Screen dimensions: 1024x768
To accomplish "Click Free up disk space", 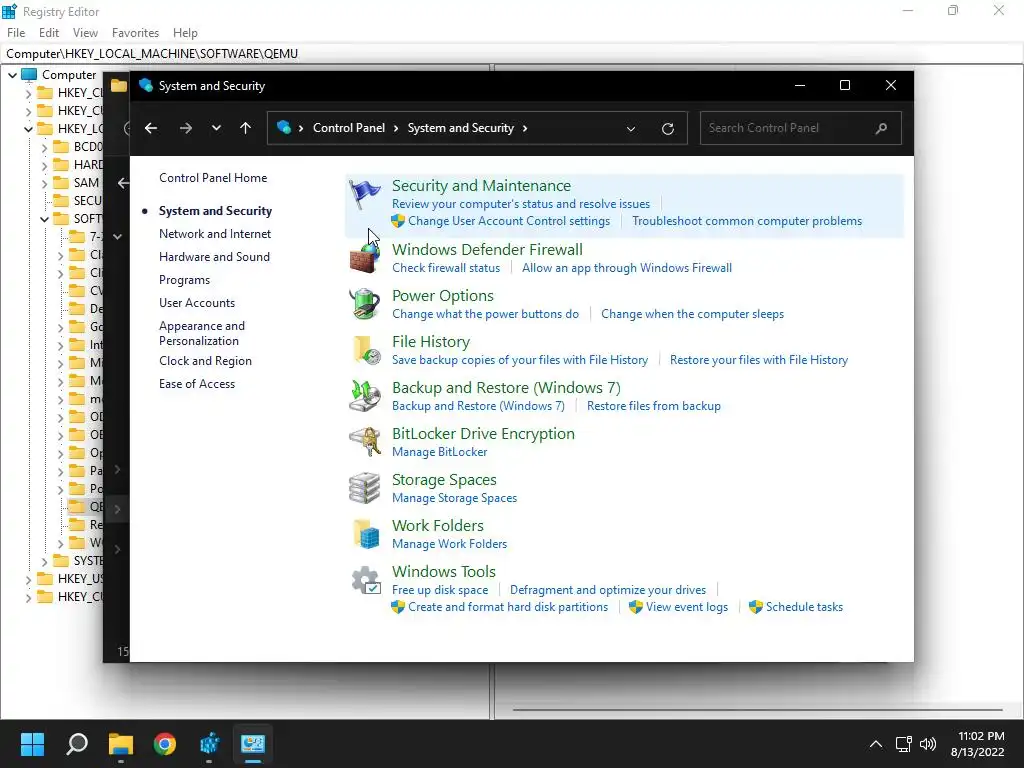I will point(440,590).
